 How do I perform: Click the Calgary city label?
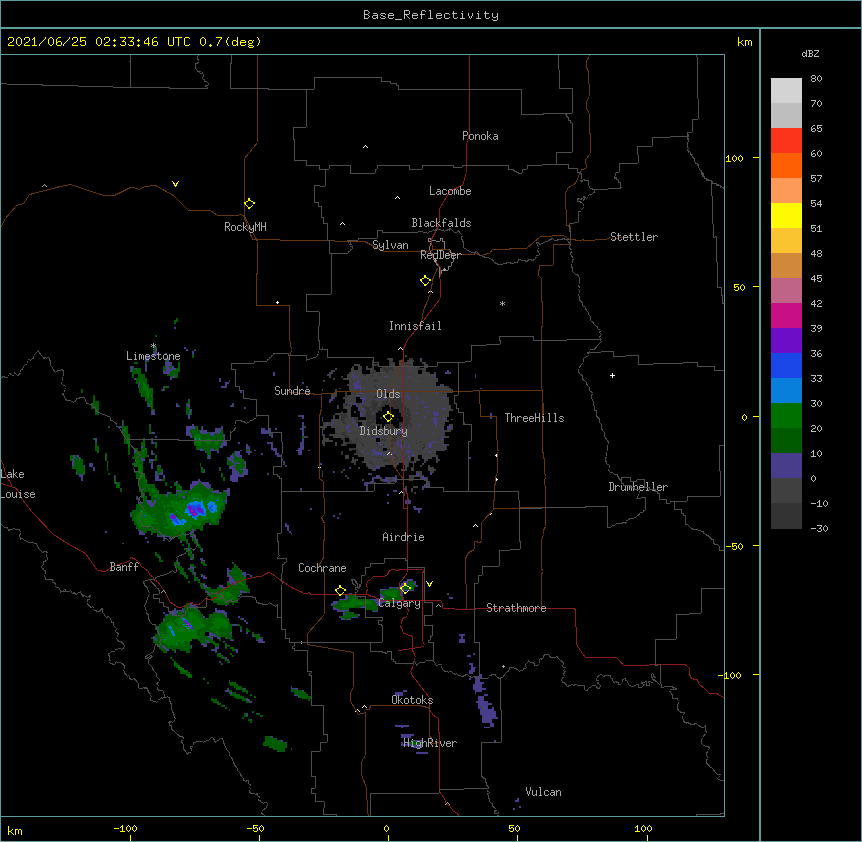(400, 603)
